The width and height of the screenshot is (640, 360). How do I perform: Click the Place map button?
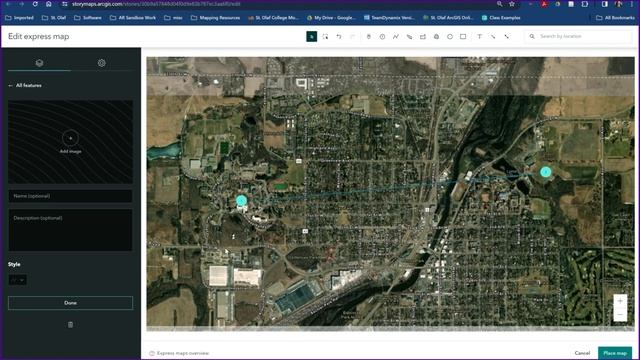(615, 353)
